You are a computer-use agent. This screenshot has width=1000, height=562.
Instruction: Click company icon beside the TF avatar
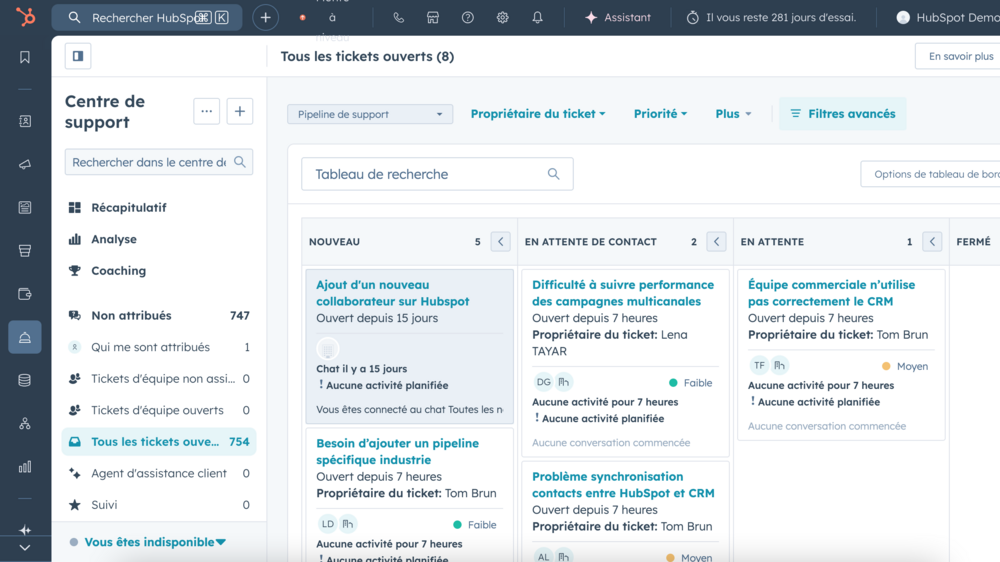click(779, 366)
